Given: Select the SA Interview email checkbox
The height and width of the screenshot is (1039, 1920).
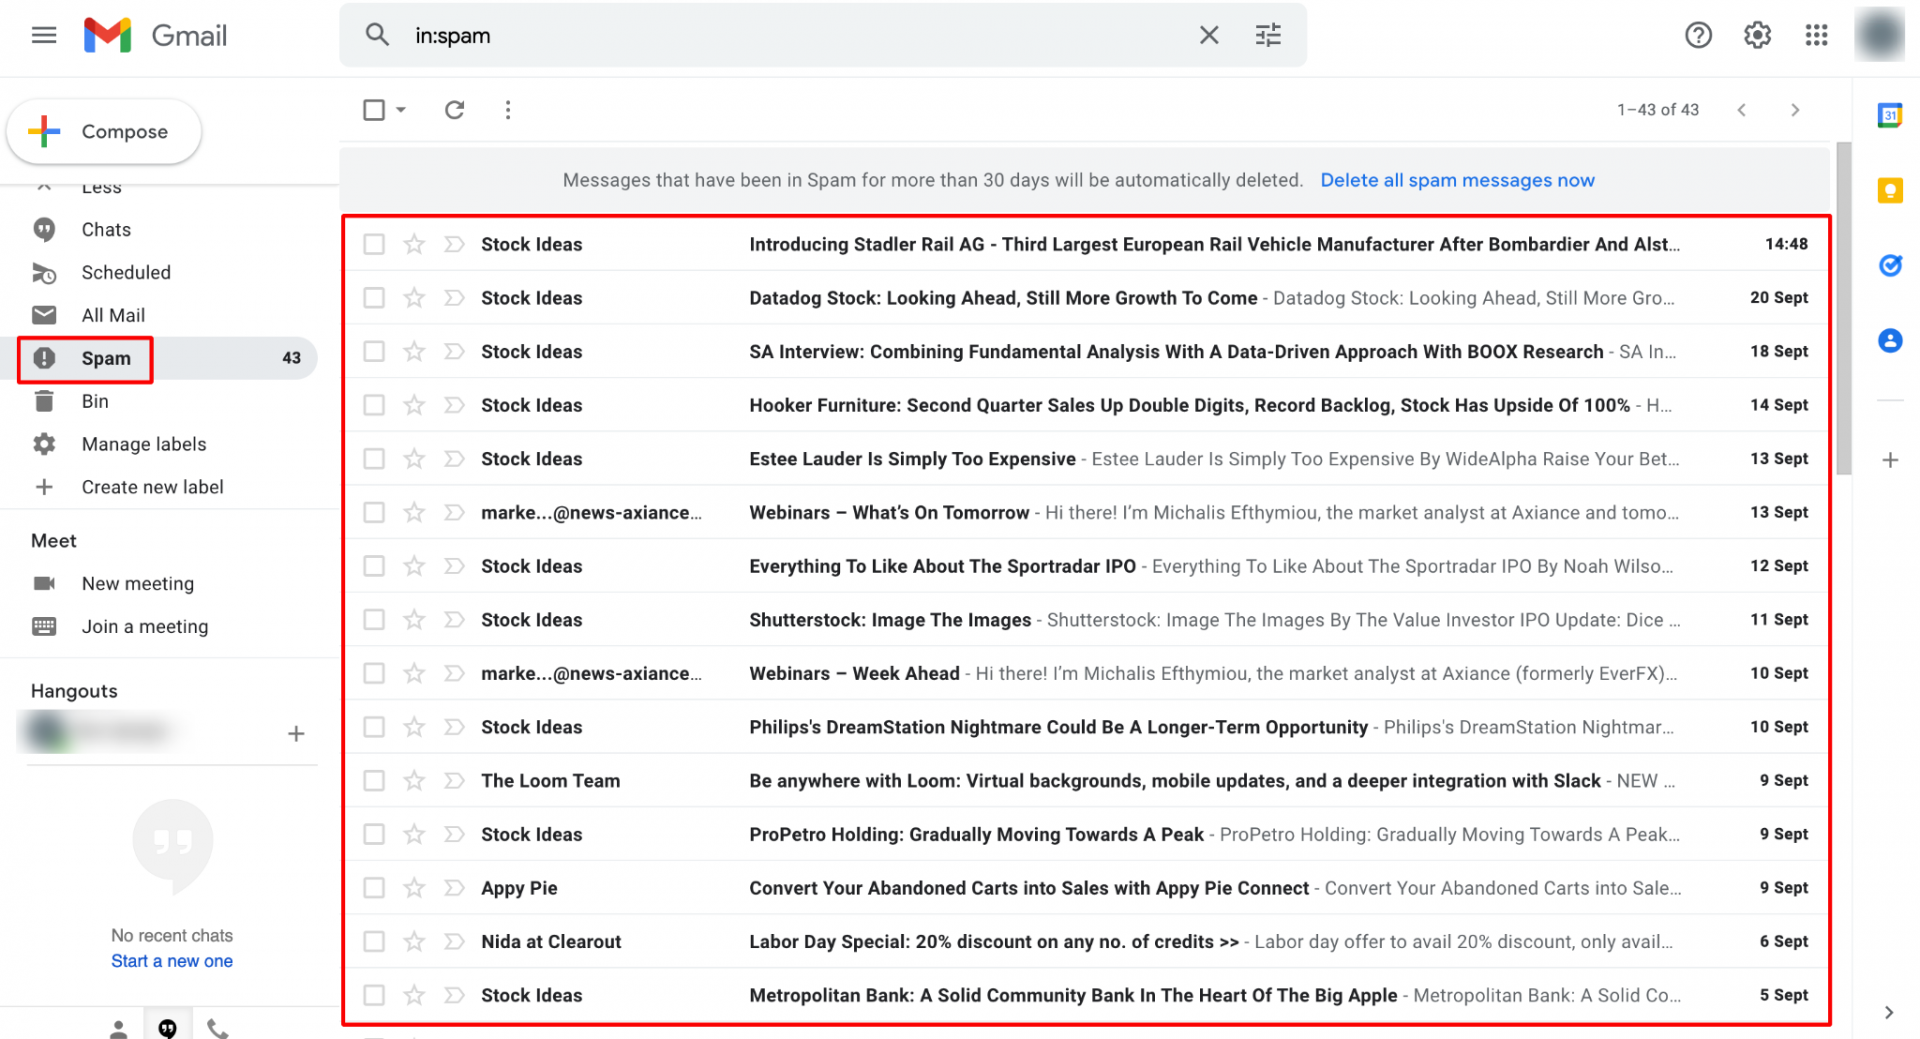Looking at the screenshot, I should pyautogui.click(x=374, y=352).
